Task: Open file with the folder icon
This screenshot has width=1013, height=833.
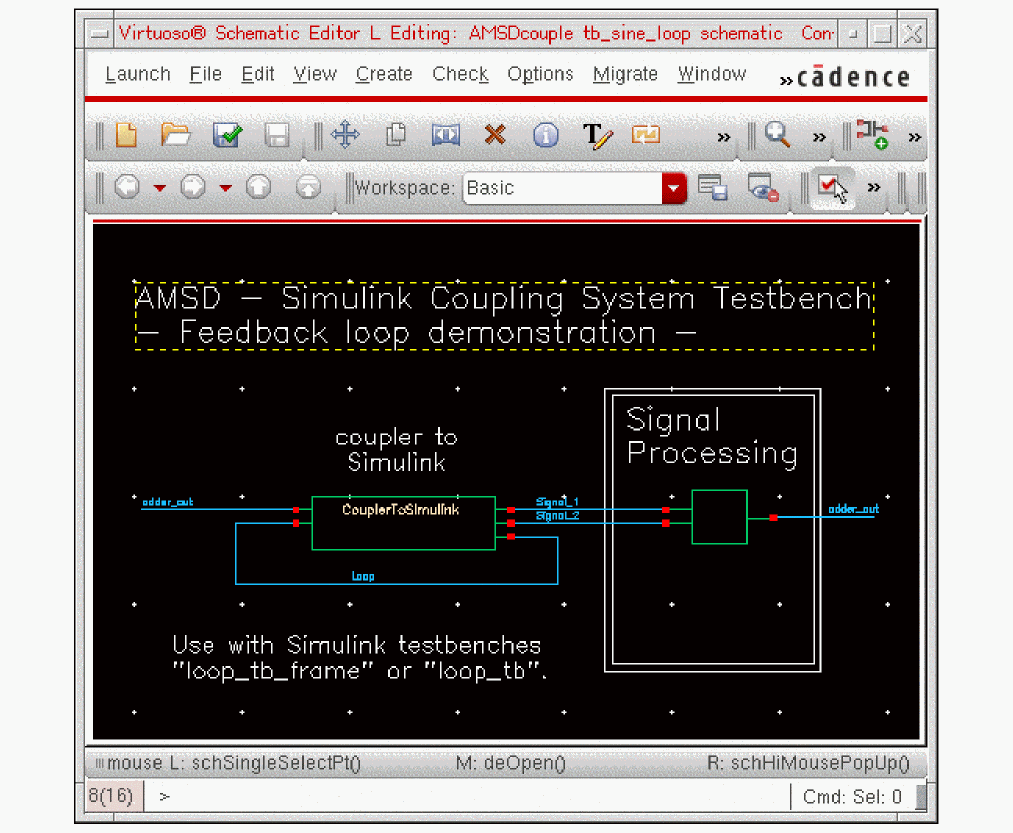Action: pyautogui.click(x=175, y=135)
